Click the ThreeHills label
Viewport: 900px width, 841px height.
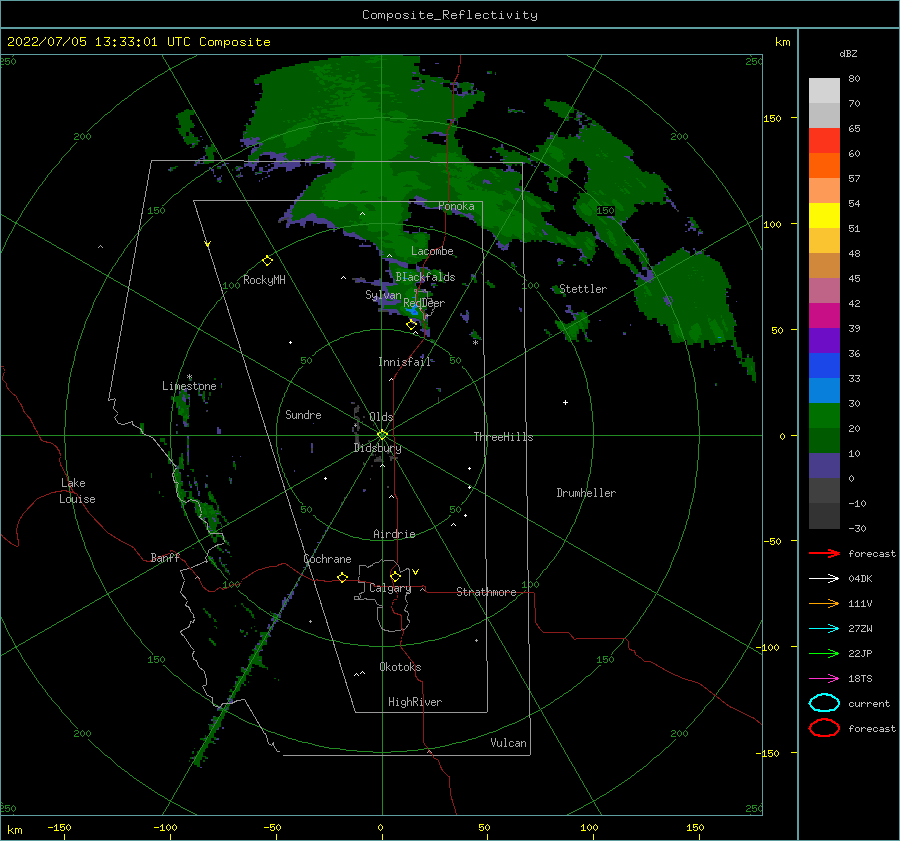(503, 437)
